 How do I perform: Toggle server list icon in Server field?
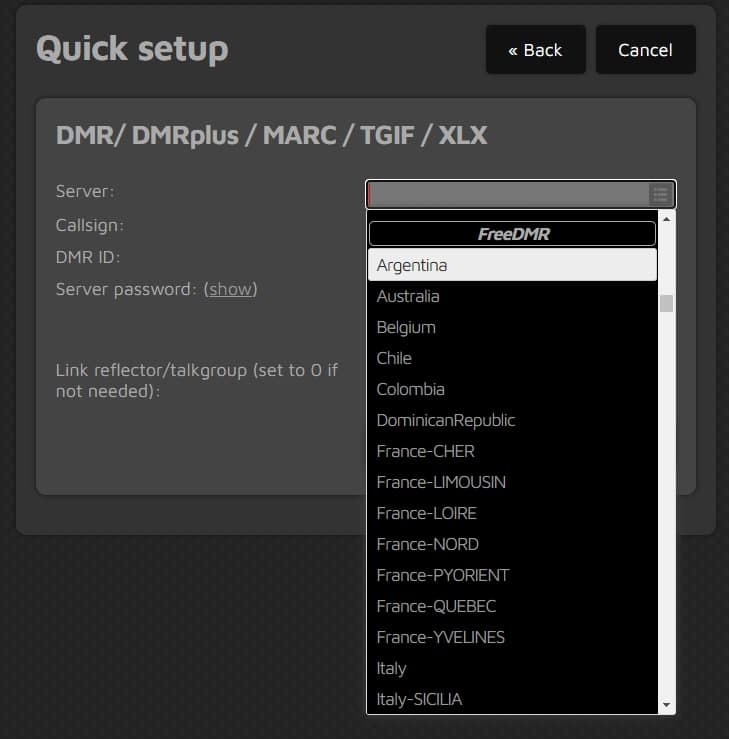pos(661,194)
